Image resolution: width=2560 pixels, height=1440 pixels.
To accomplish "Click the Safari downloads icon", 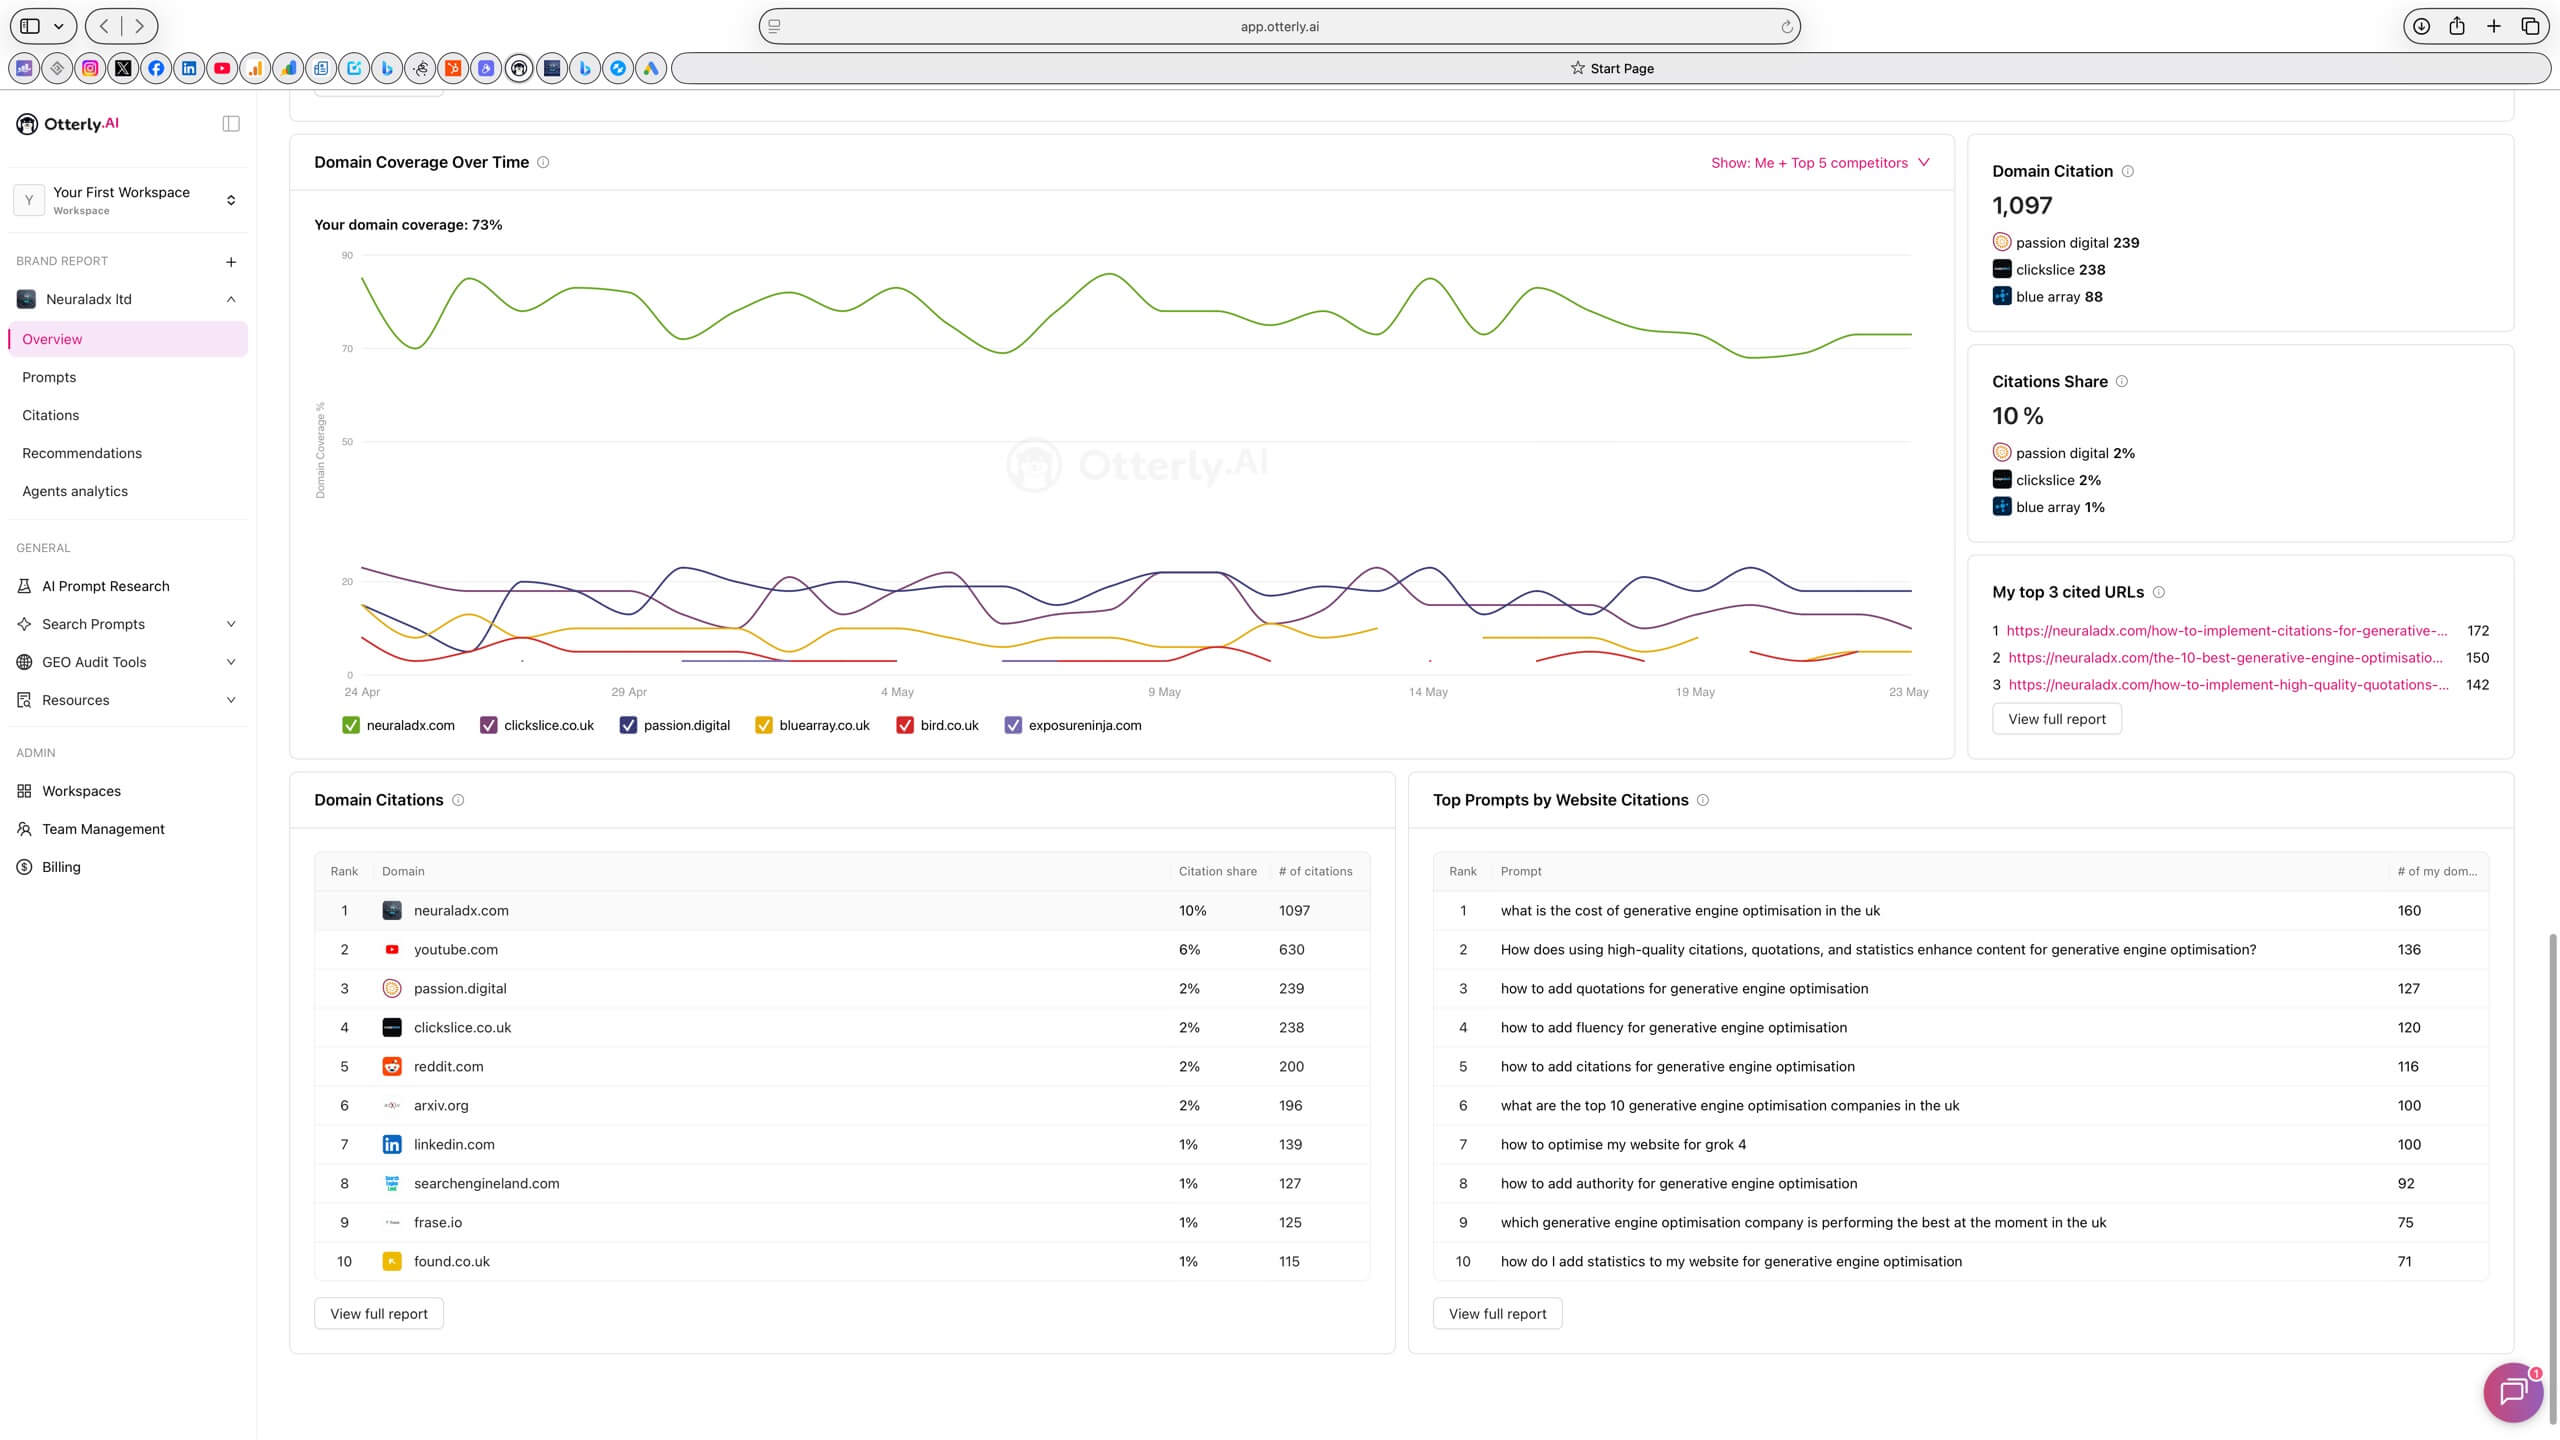I will tap(2421, 26).
